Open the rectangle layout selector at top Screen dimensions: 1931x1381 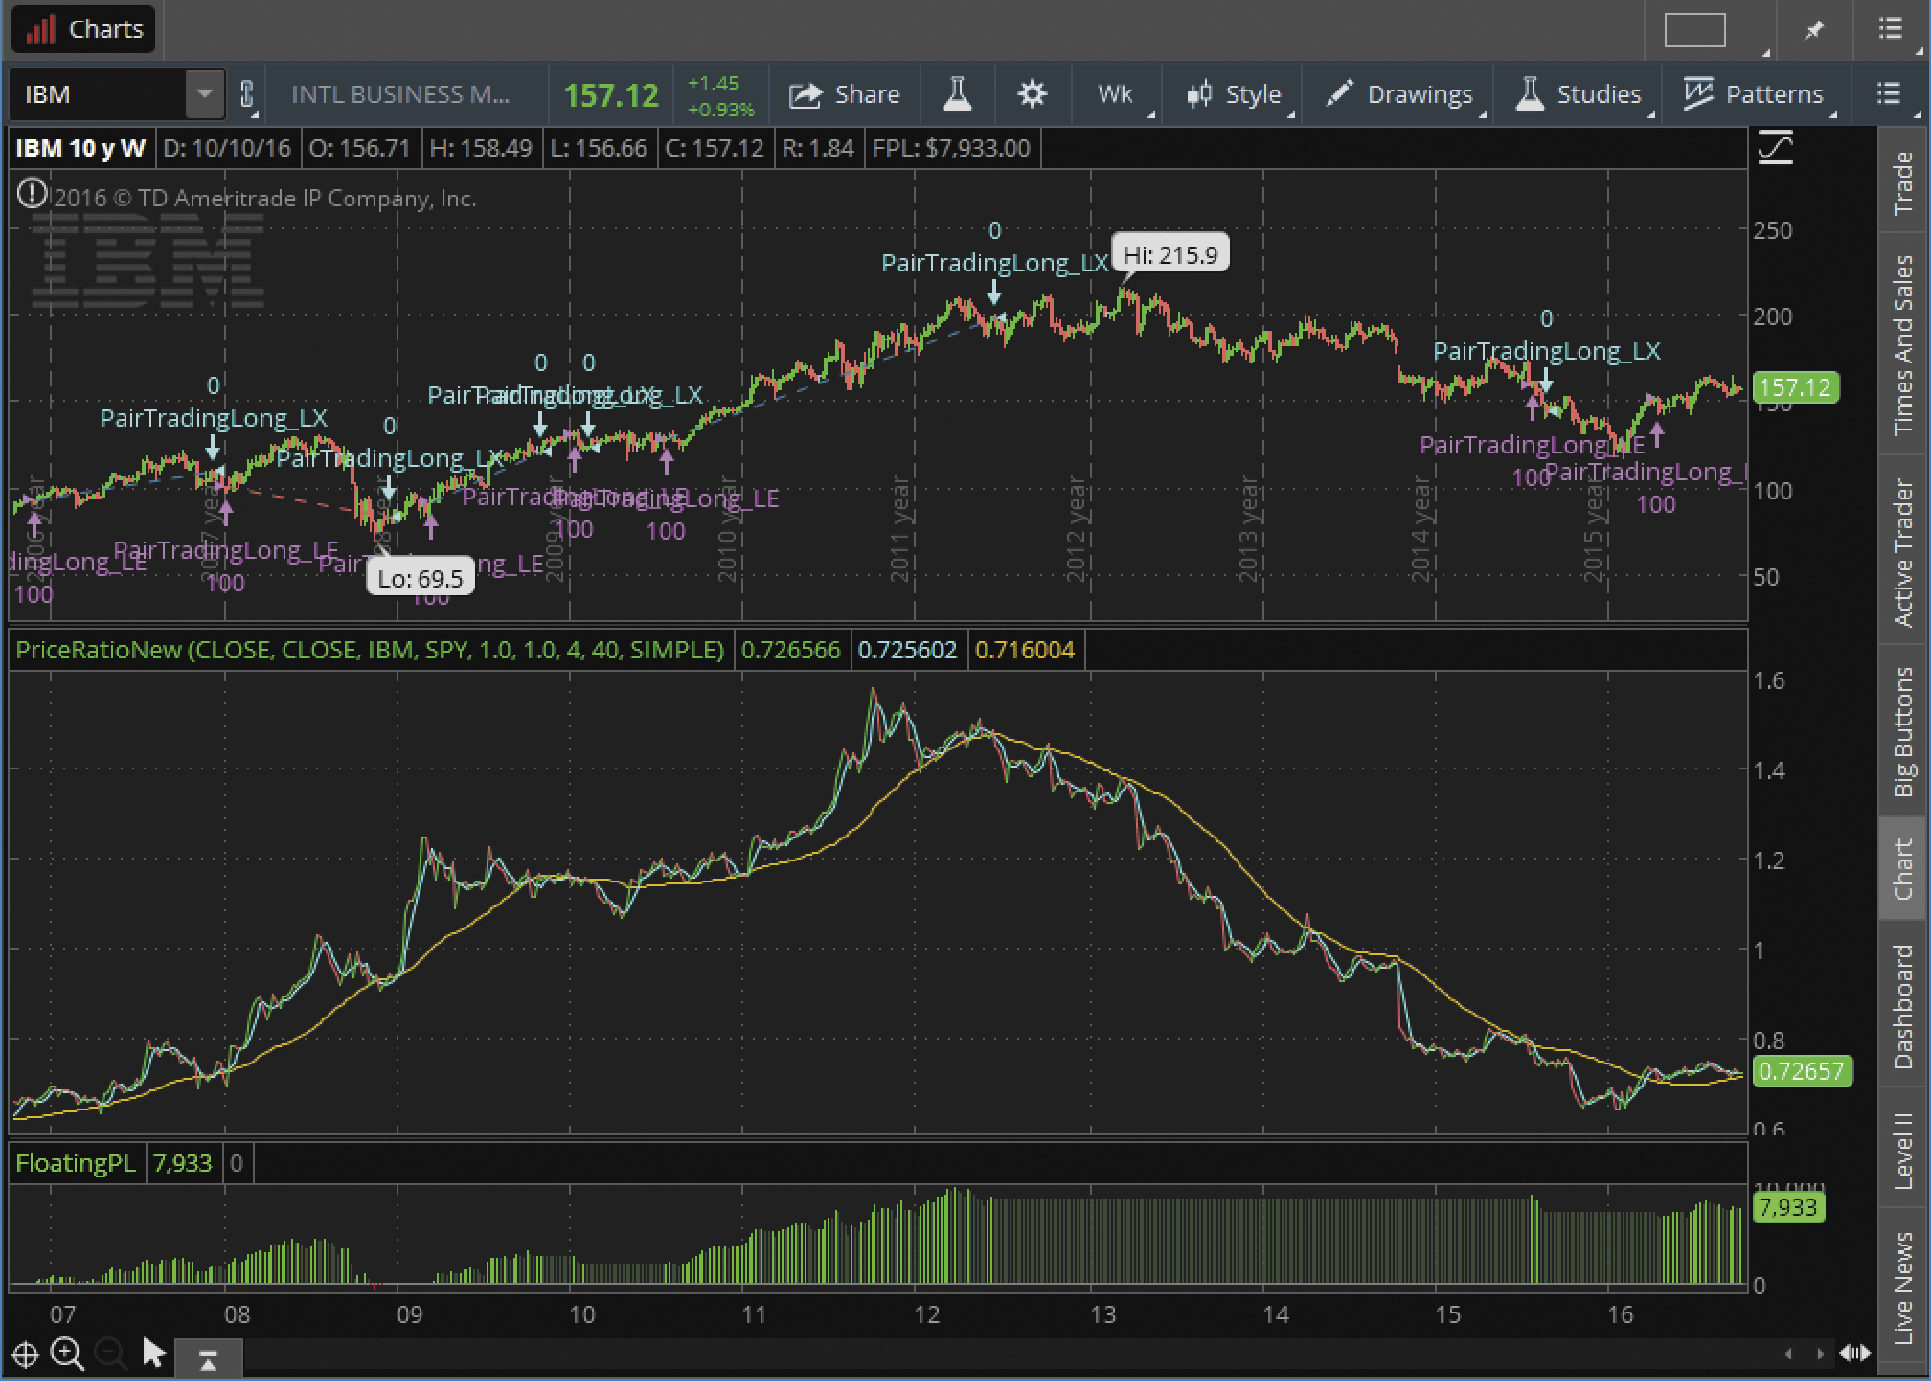(x=1695, y=30)
